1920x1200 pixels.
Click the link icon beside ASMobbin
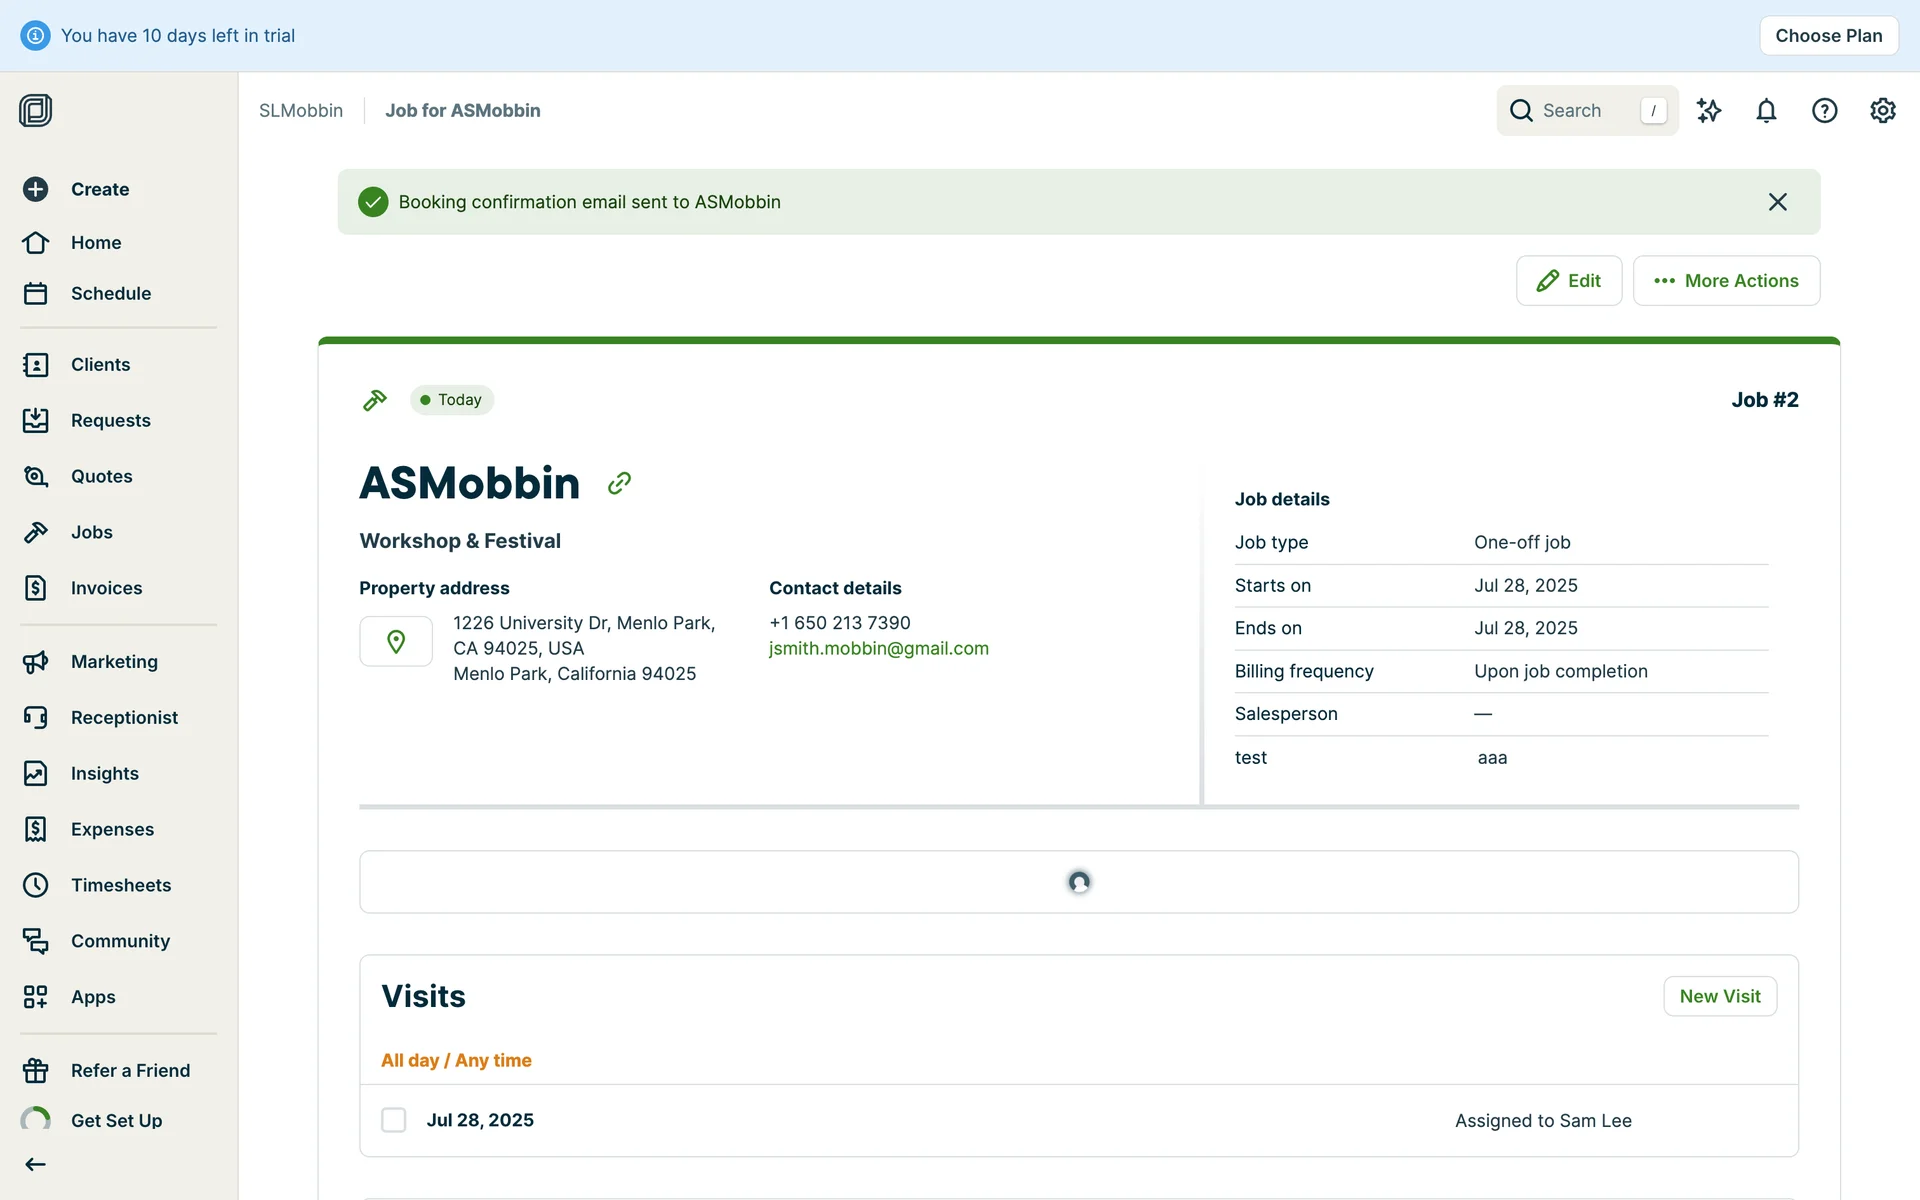(619, 484)
